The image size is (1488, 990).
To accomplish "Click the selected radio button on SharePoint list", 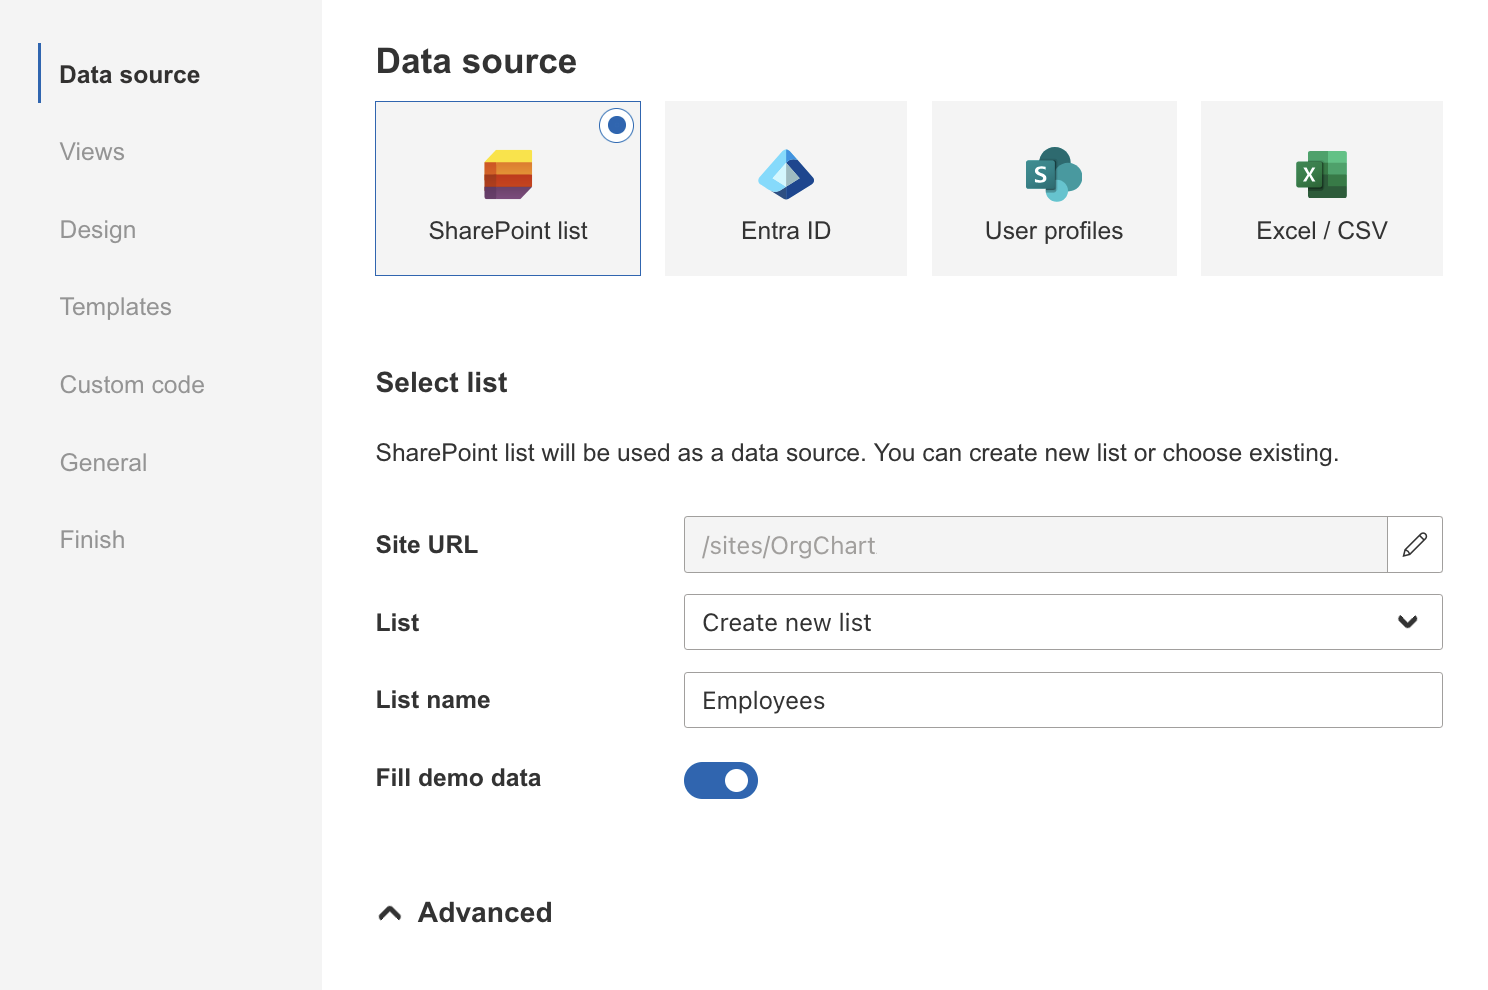I will tap(616, 126).
